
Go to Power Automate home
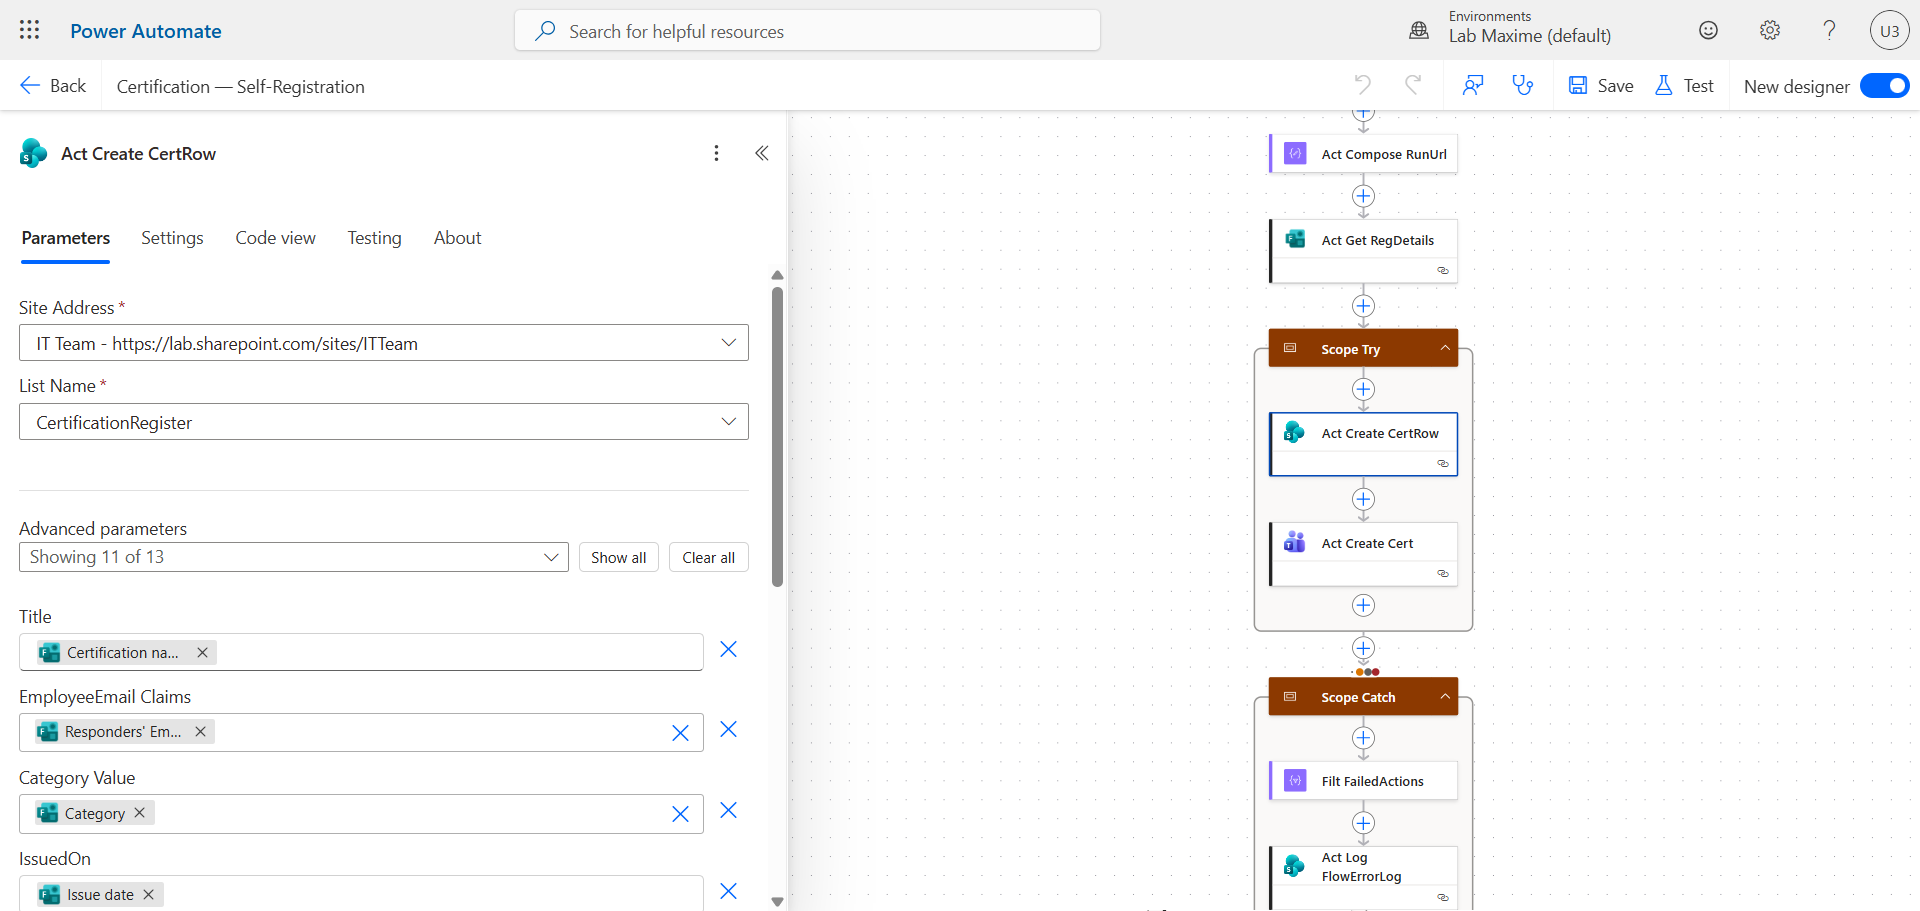[x=146, y=31]
